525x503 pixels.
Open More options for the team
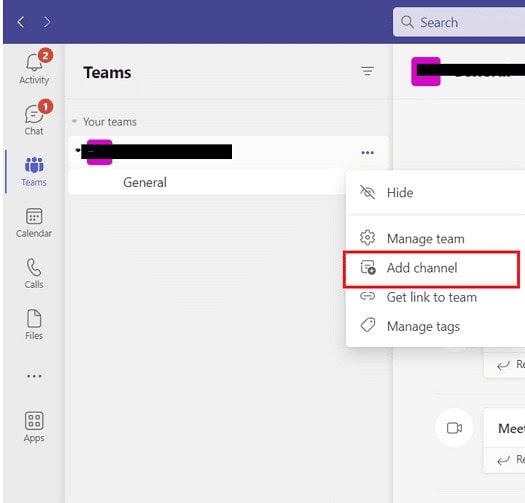367,153
